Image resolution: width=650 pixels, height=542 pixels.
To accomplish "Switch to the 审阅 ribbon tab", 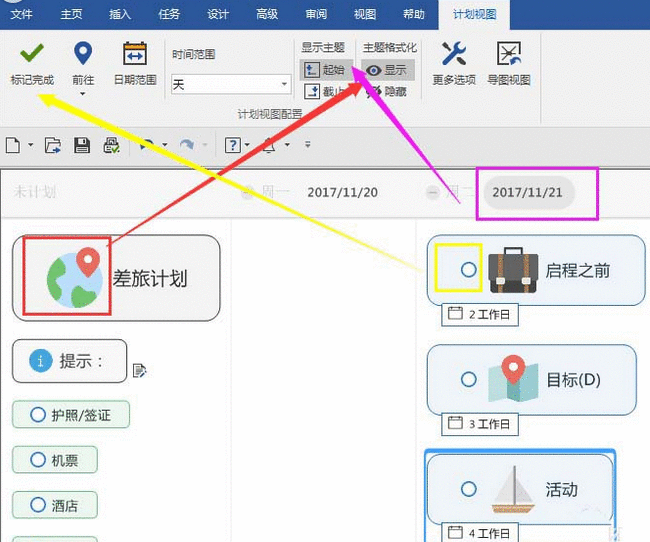I will [x=316, y=15].
